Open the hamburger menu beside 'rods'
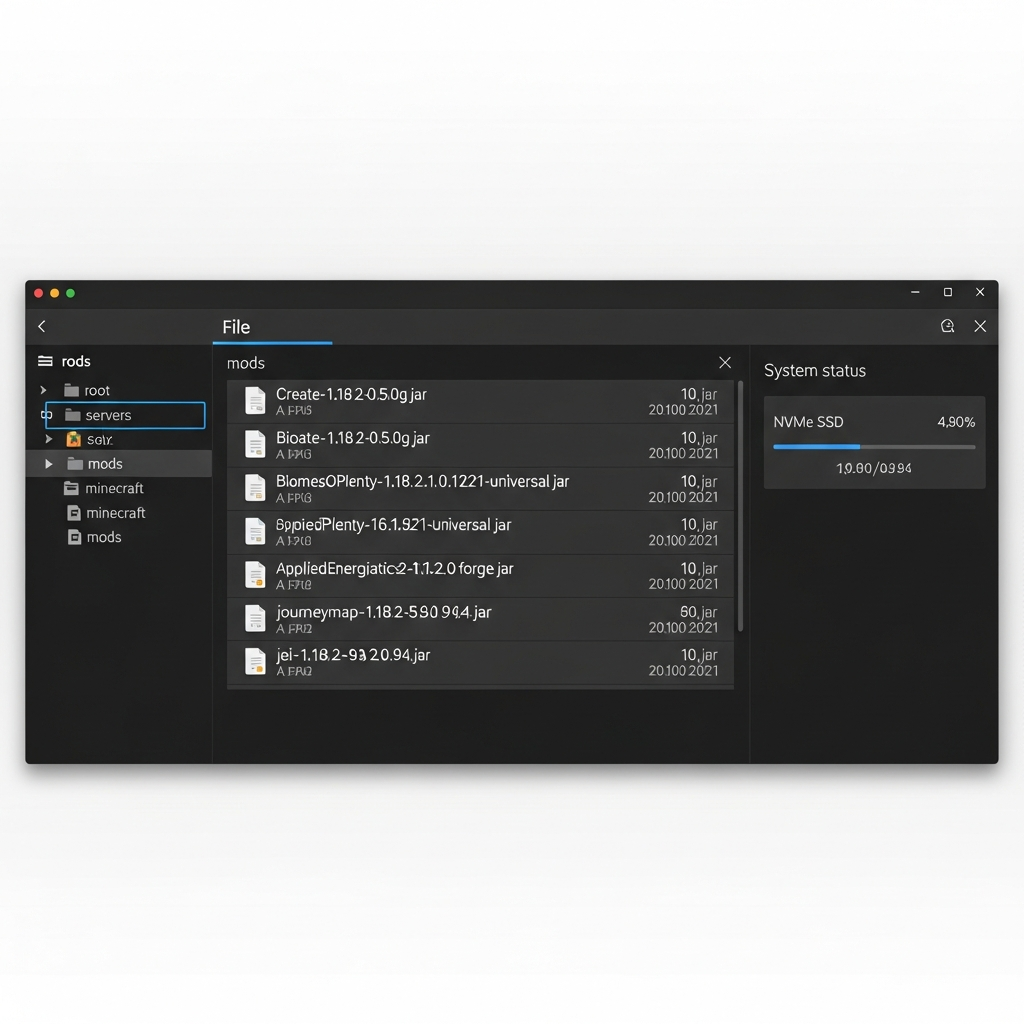This screenshot has width=1024, height=1024. 45,361
